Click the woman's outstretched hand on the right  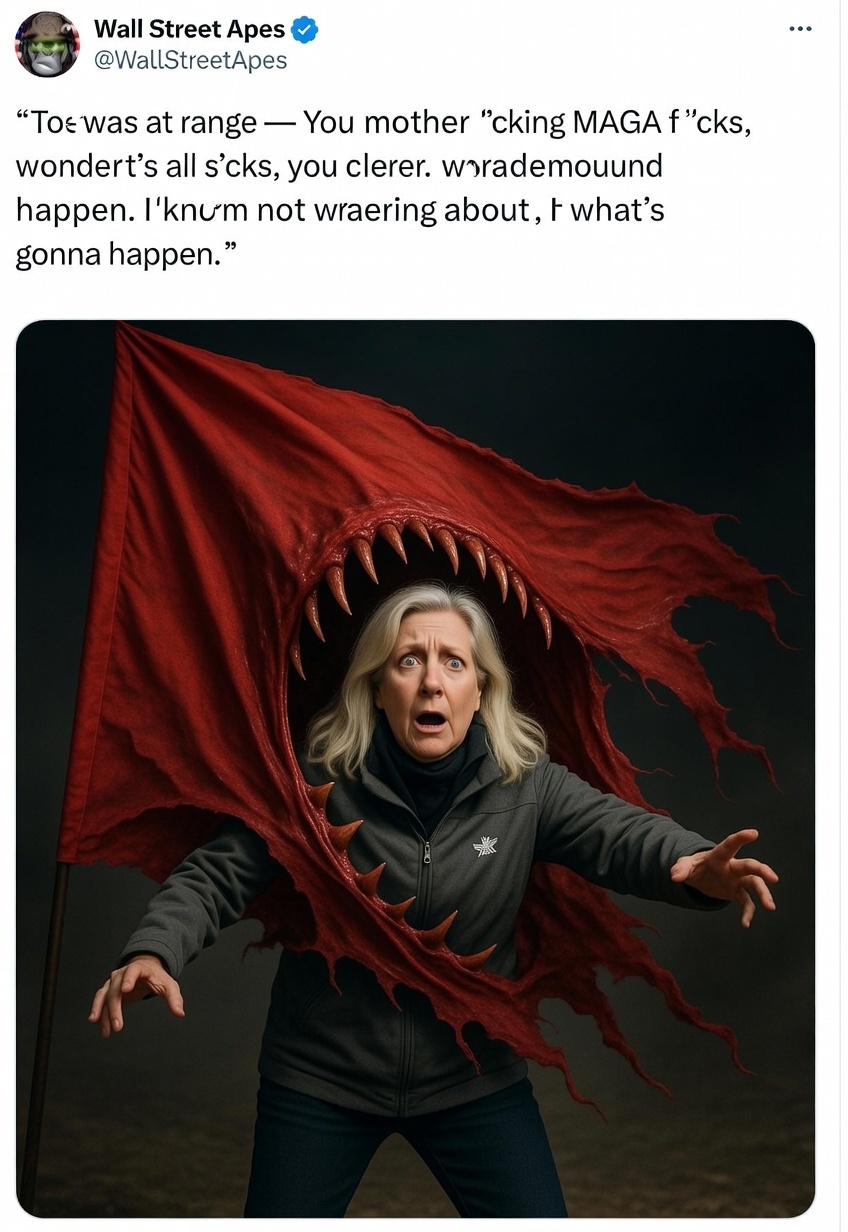727,875
